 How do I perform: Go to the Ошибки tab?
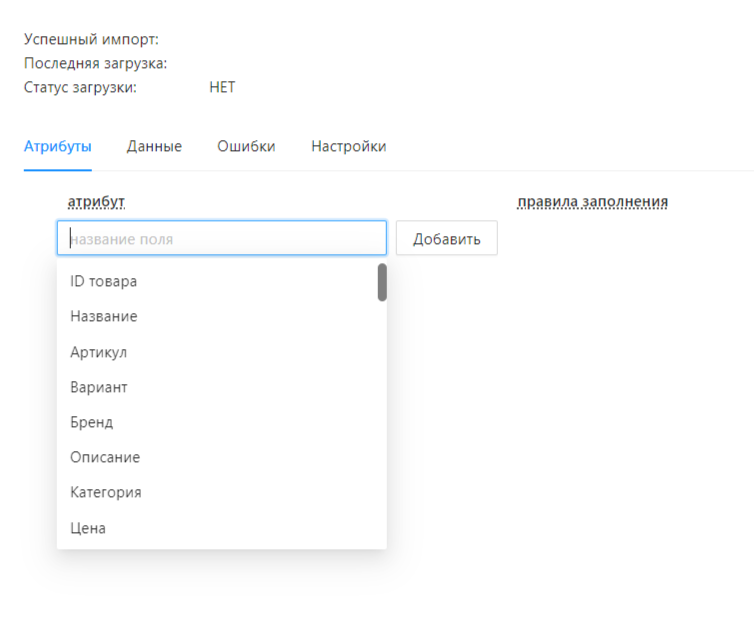pos(246,146)
